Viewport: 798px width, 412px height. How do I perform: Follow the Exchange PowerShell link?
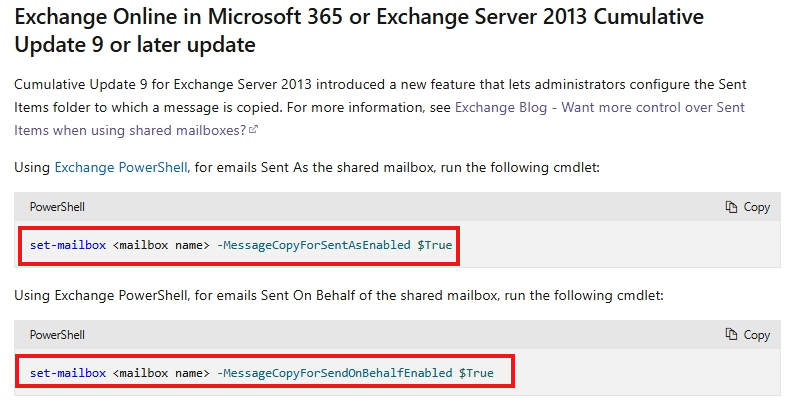[121, 167]
